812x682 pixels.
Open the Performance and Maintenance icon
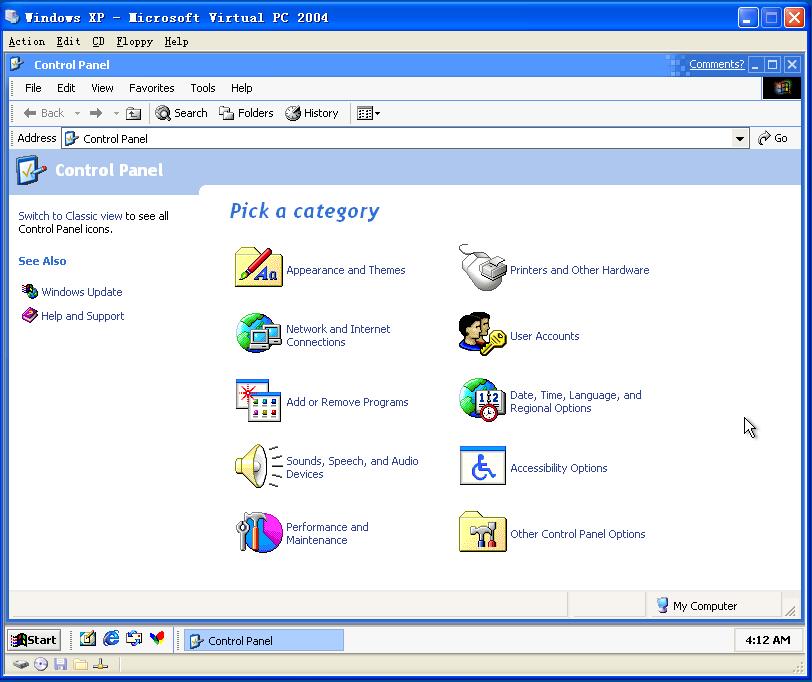pyautogui.click(x=258, y=532)
